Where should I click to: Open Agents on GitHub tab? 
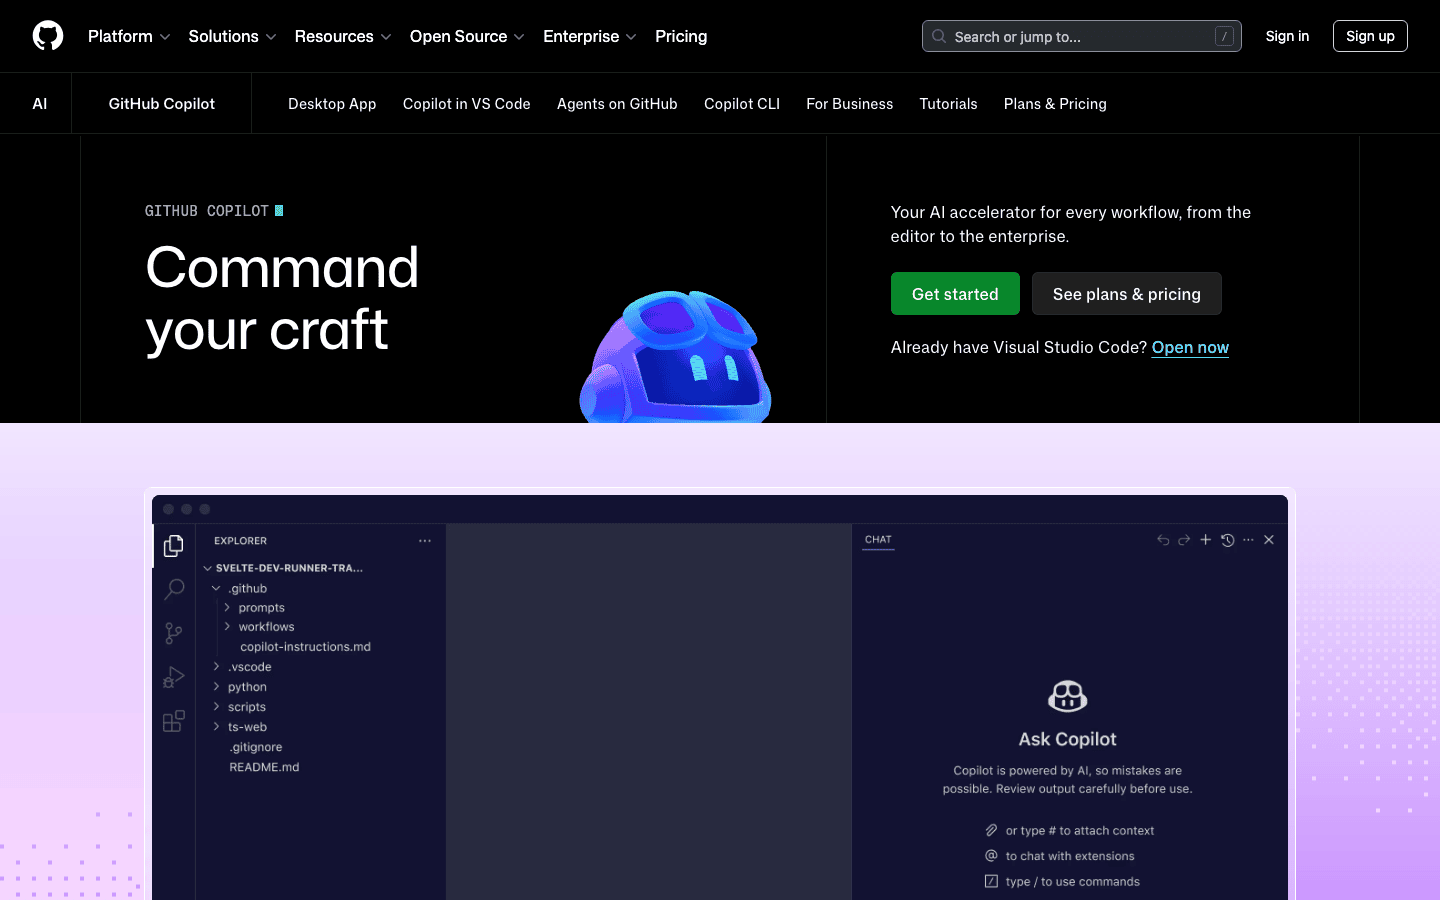[617, 104]
